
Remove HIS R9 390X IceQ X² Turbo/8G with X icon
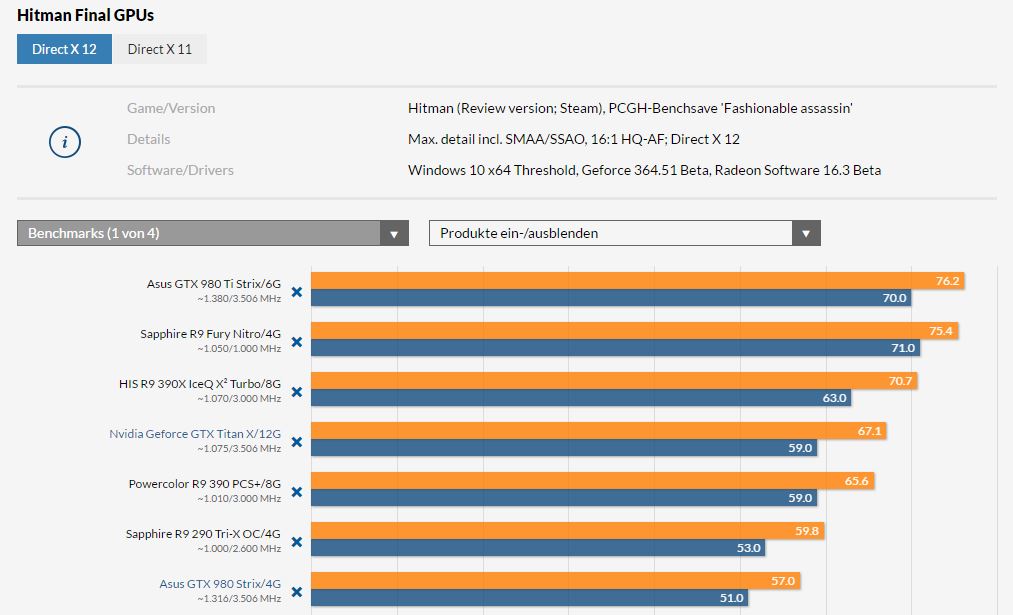click(x=297, y=392)
